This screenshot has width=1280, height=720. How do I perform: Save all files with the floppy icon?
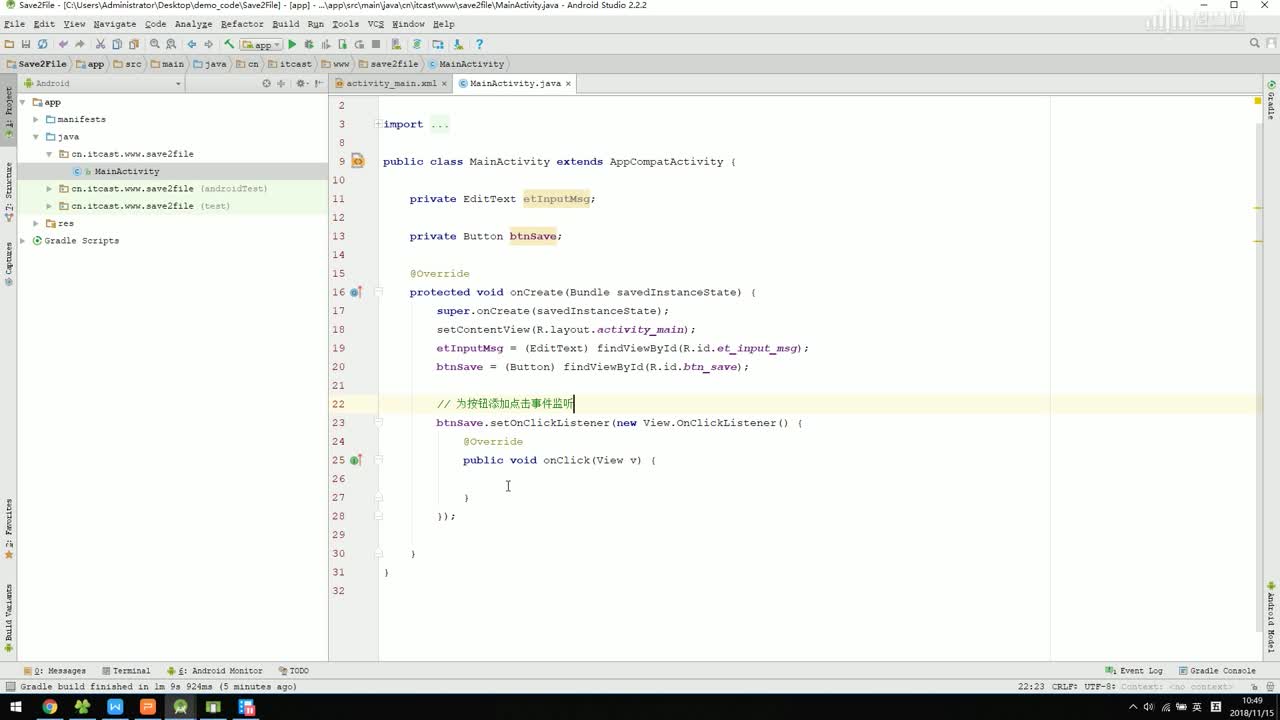click(25, 44)
